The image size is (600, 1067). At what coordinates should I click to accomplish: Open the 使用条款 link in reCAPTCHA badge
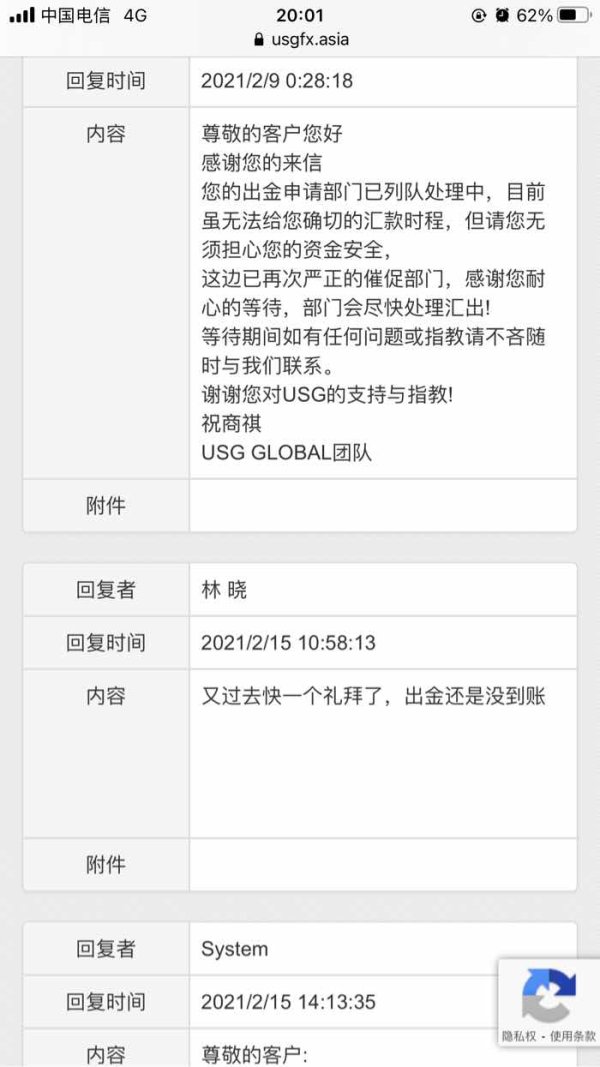pos(573,1036)
